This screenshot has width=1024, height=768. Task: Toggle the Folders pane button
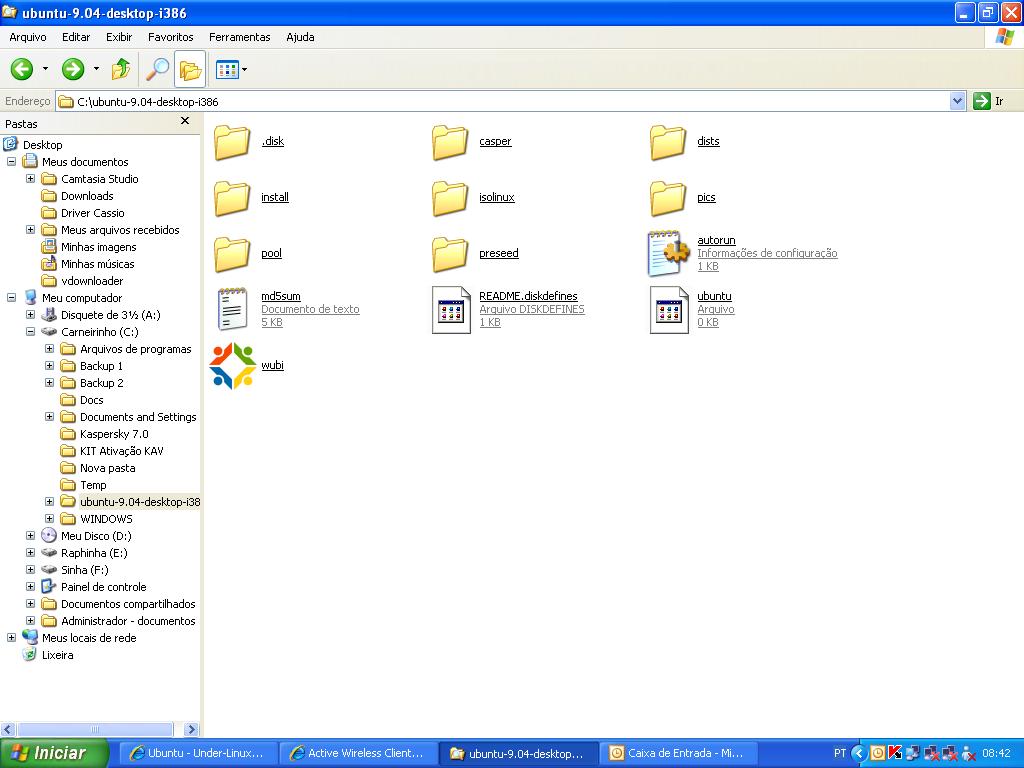(190, 69)
